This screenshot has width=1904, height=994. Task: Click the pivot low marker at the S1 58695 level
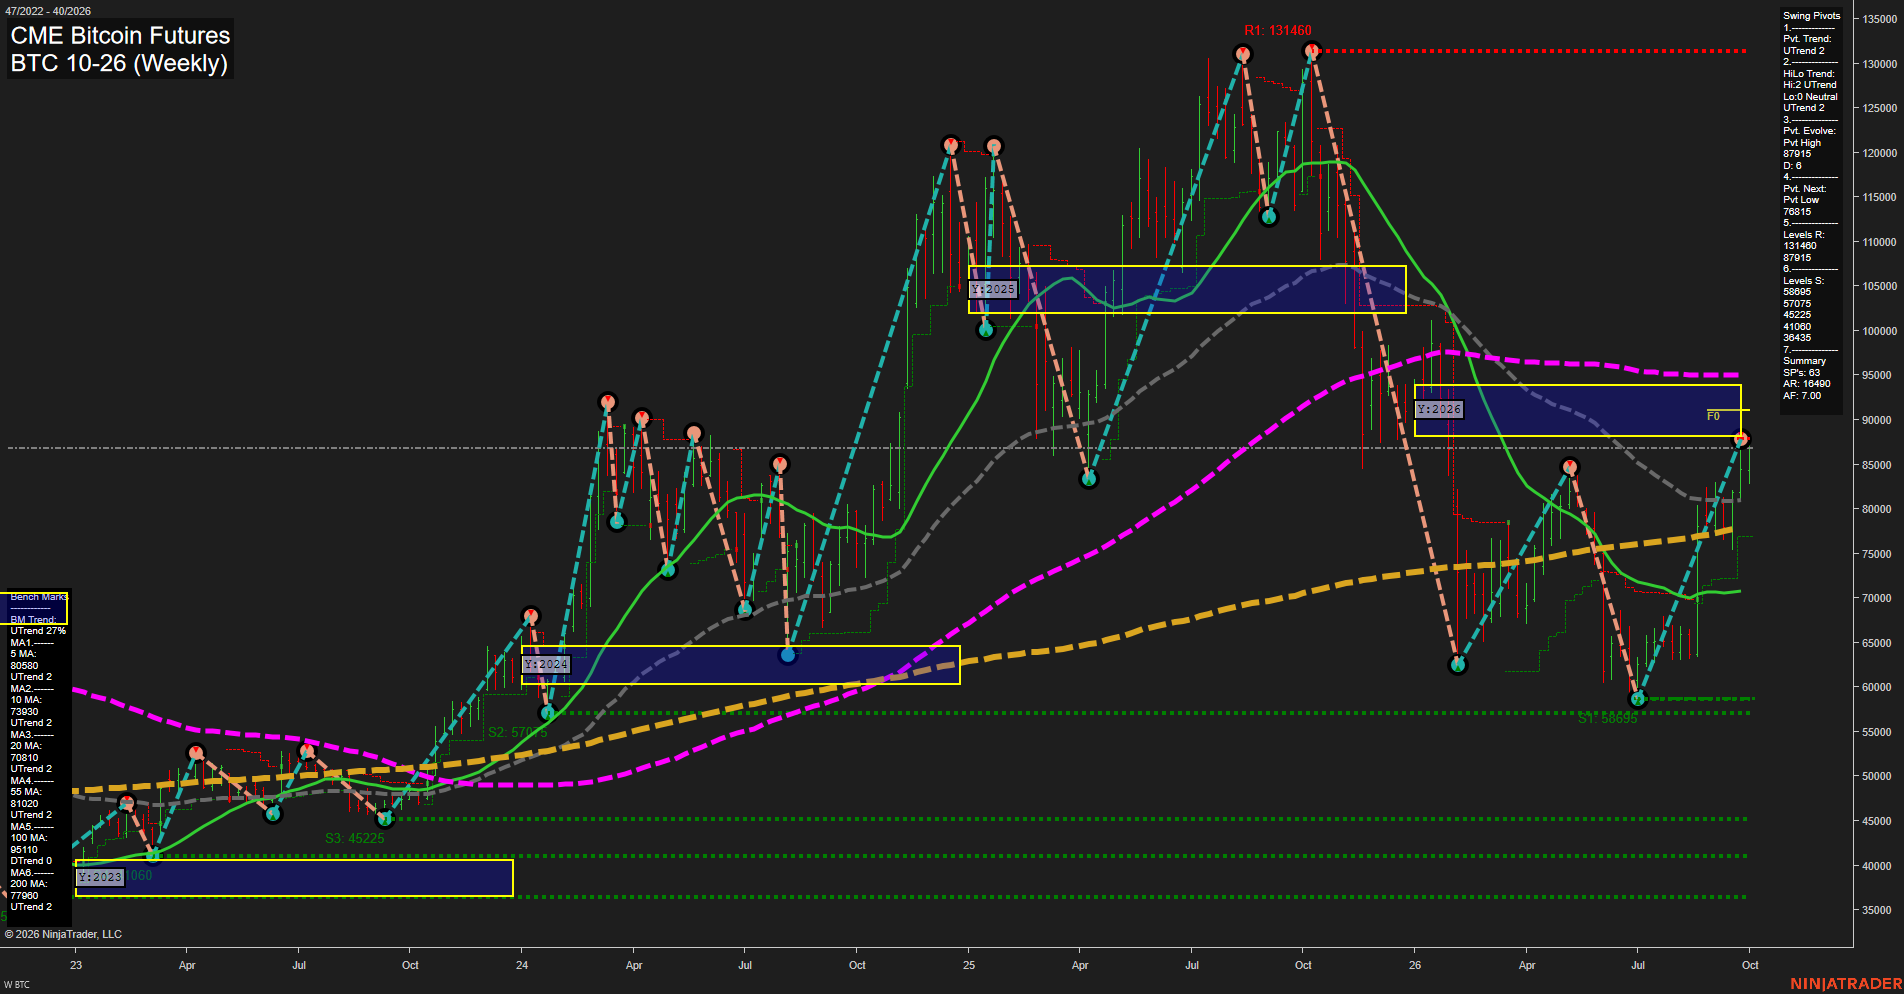click(1638, 699)
